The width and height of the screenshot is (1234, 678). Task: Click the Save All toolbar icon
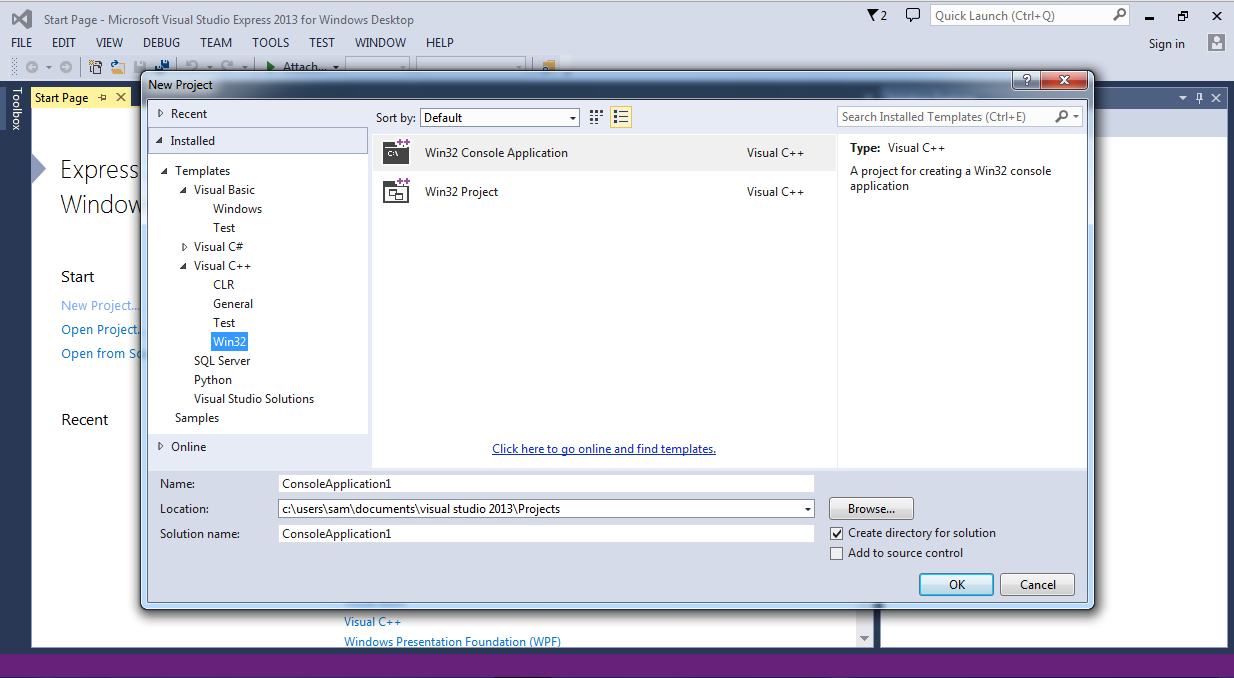[160, 67]
